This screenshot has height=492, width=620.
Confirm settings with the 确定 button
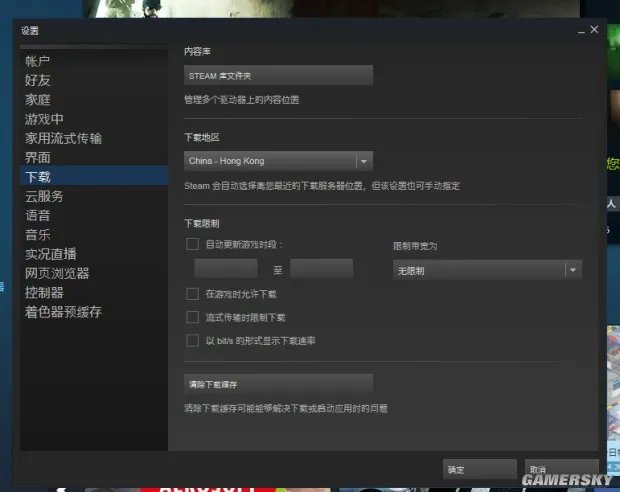pyautogui.click(x=480, y=469)
